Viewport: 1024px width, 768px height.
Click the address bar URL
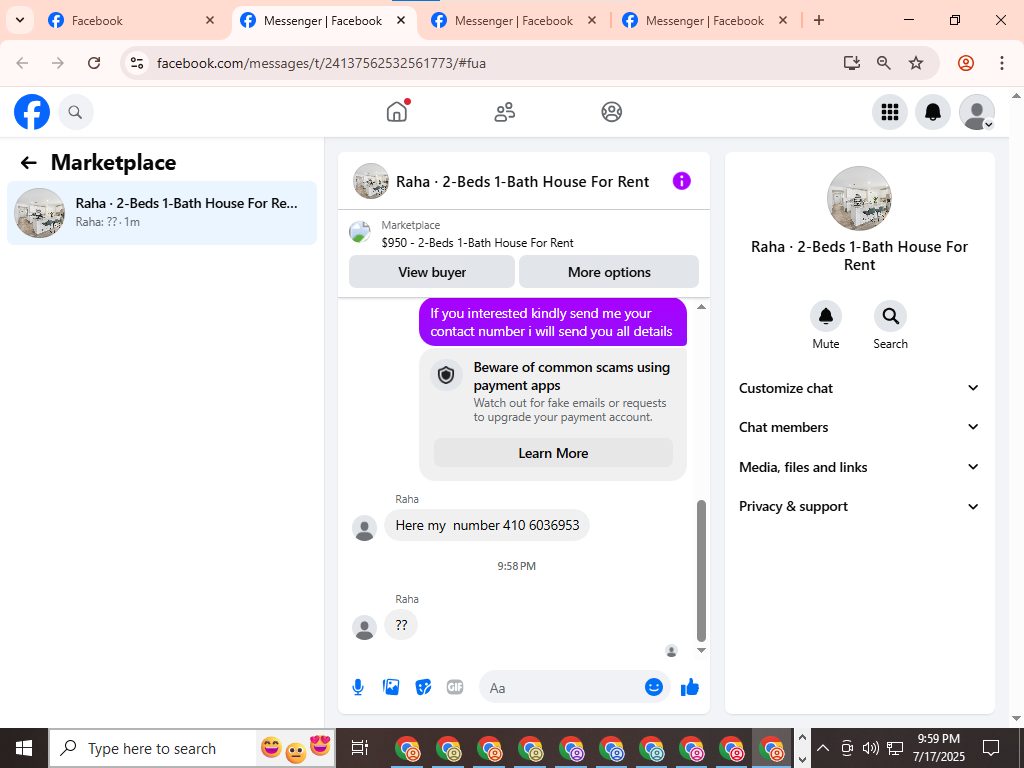(x=321, y=63)
